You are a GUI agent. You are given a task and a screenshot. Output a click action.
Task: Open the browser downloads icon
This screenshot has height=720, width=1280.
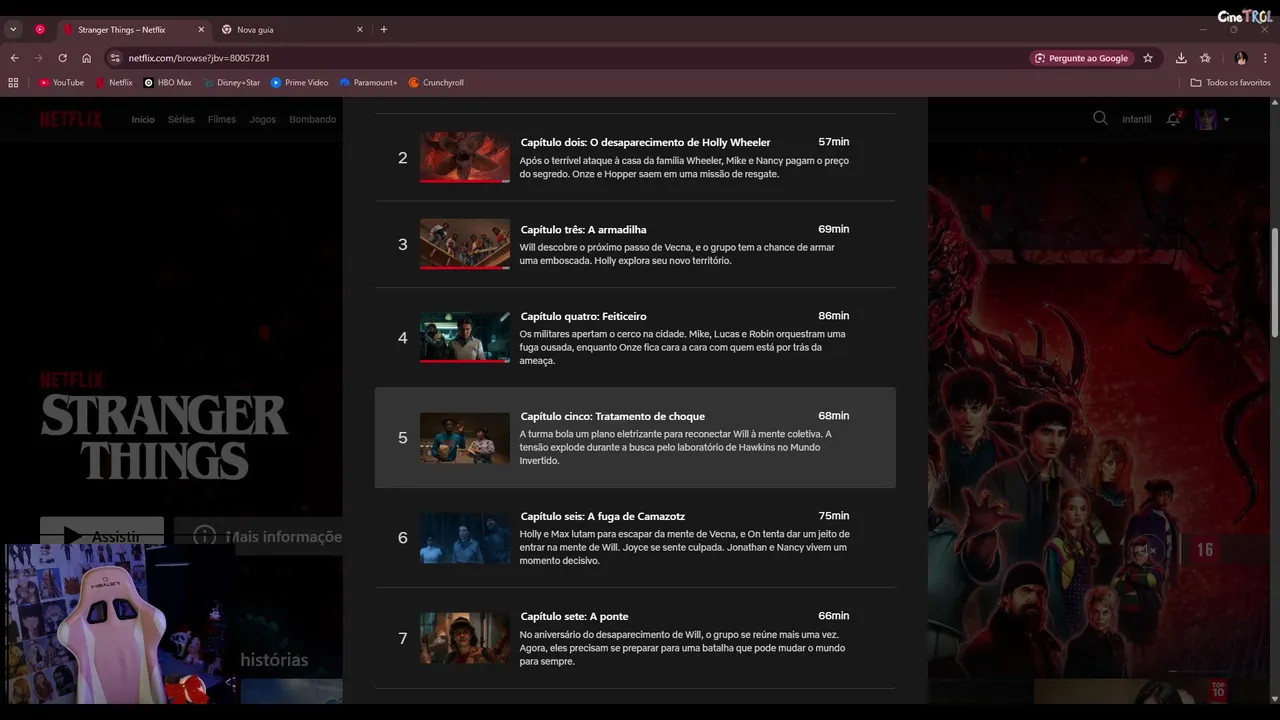pos(1181,58)
